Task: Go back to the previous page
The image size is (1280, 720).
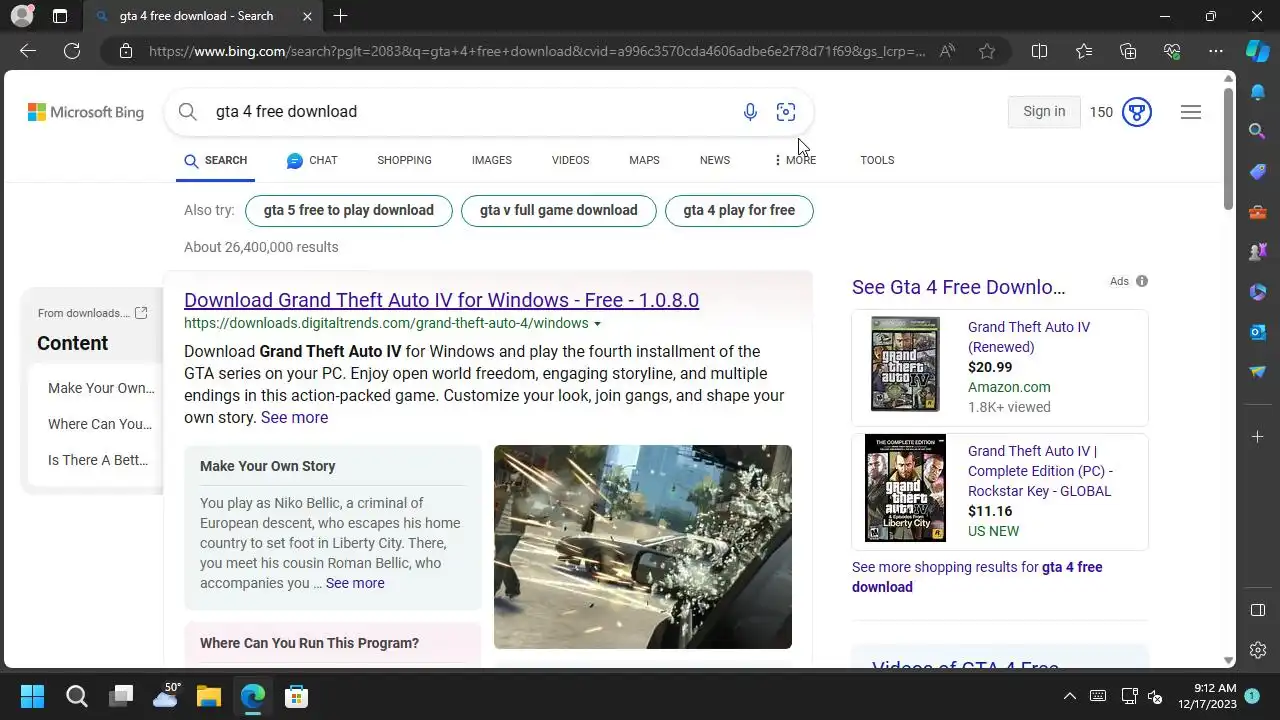Action: click(28, 51)
